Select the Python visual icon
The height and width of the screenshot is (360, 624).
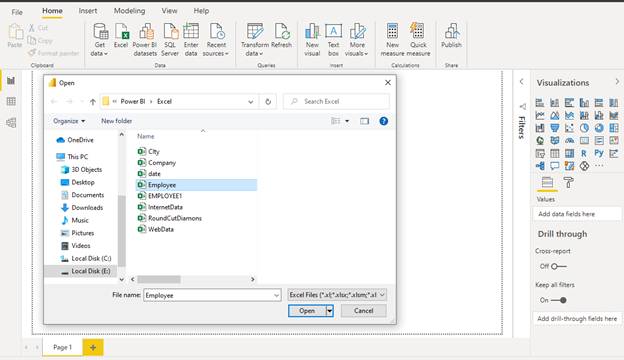[599, 153]
